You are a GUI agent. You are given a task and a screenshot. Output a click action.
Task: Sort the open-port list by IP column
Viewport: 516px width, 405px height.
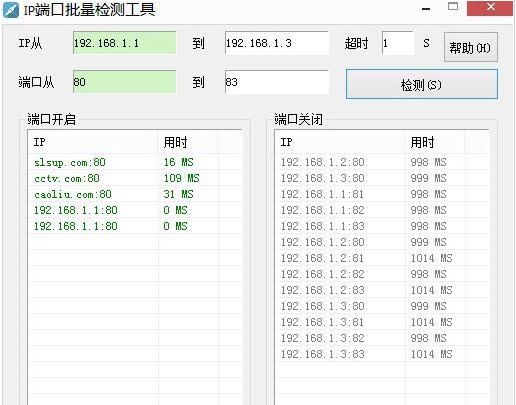93,142
